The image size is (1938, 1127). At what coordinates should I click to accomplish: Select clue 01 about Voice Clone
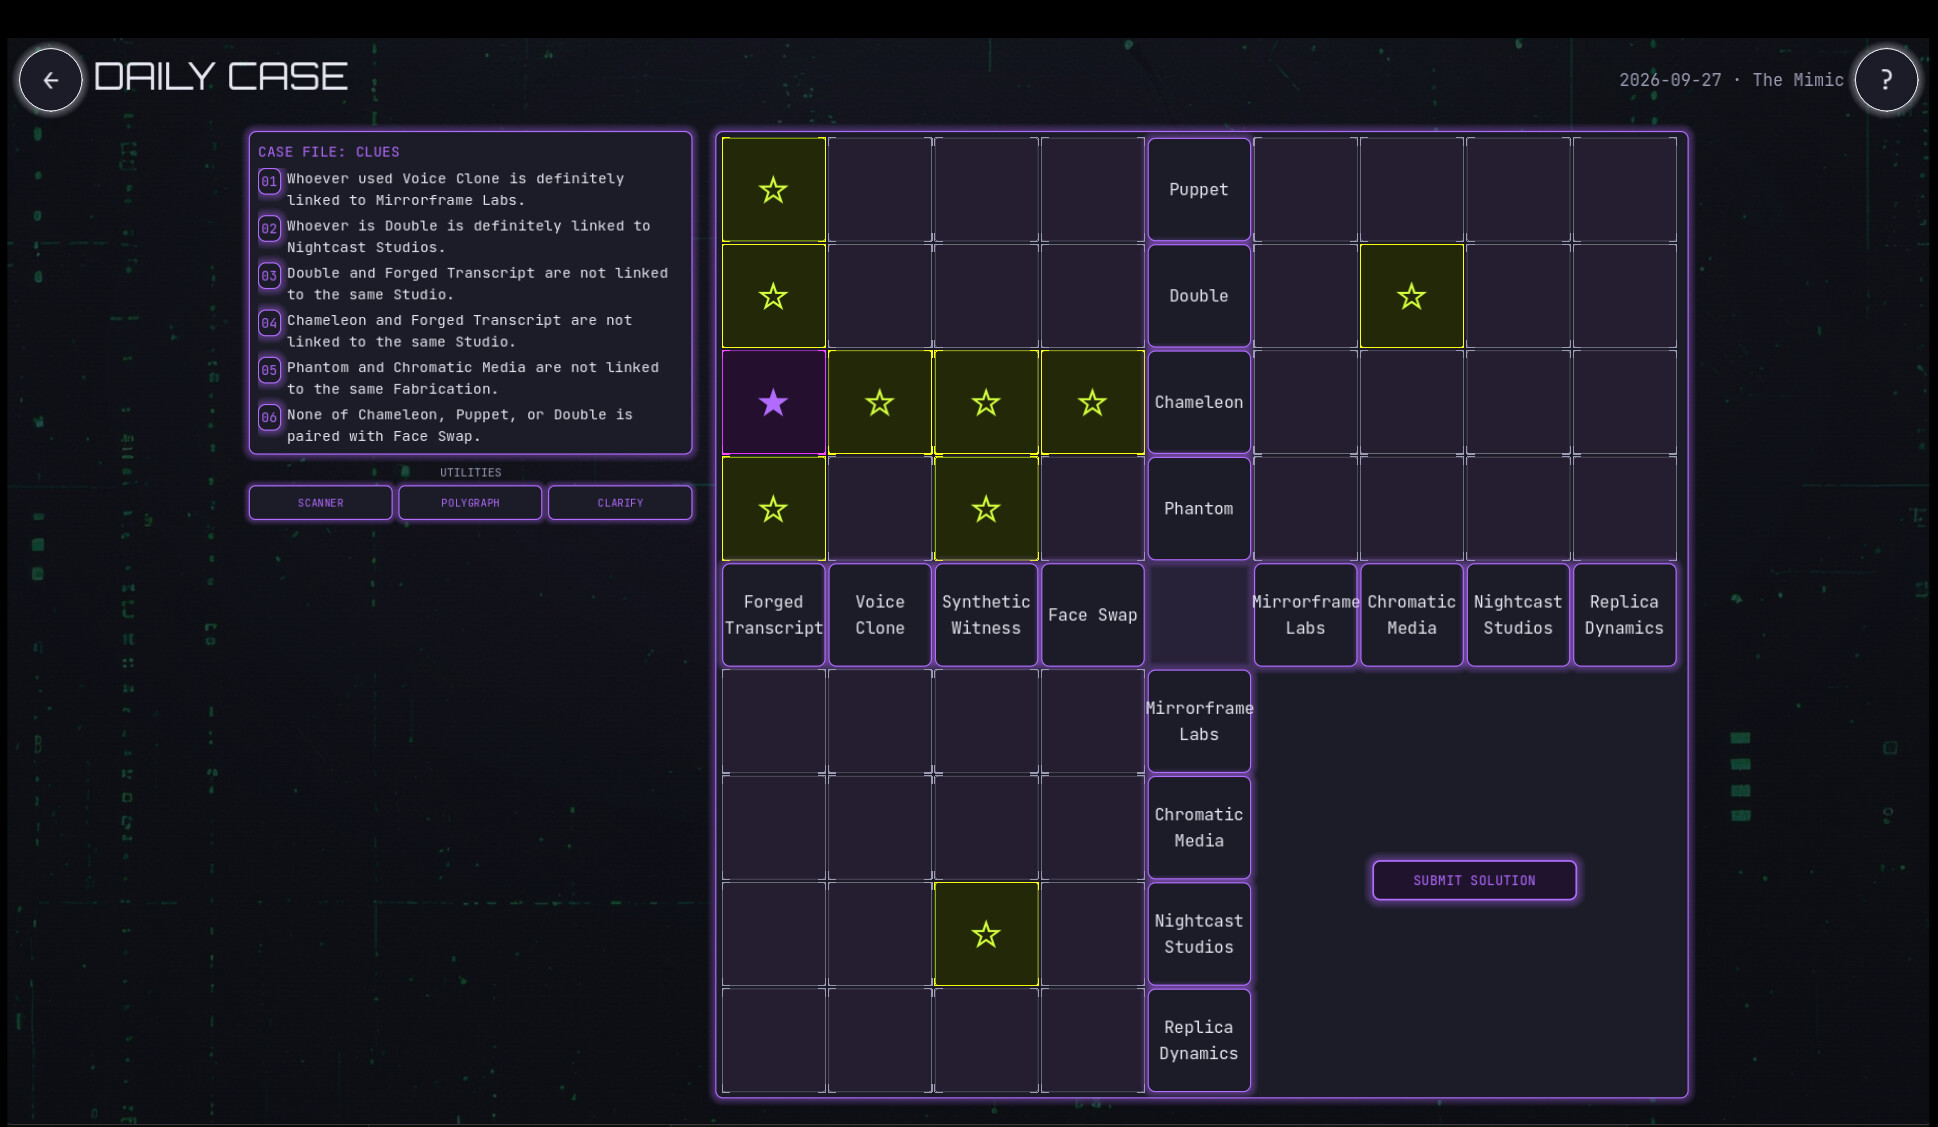pos(470,189)
